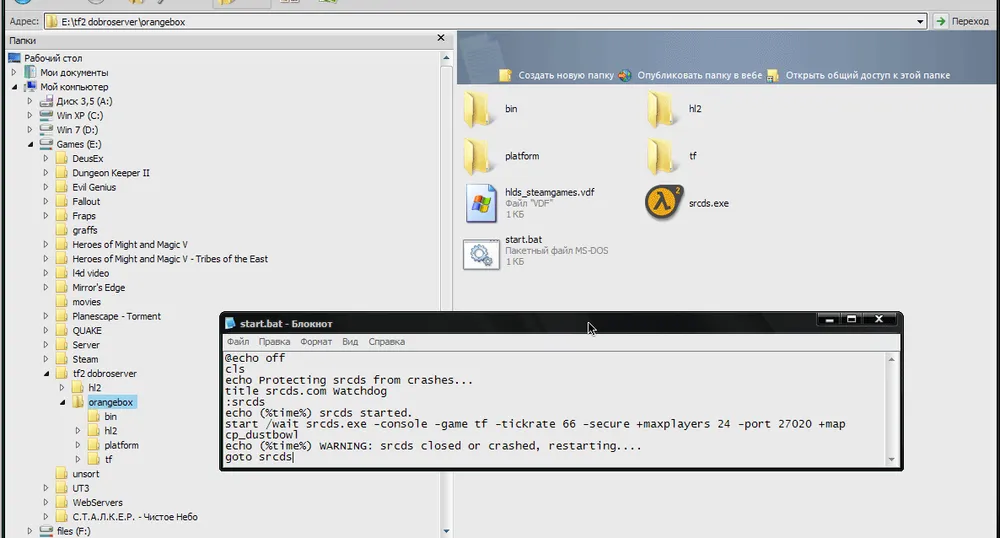Open the Файл menu in Notepad

(237, 342)
